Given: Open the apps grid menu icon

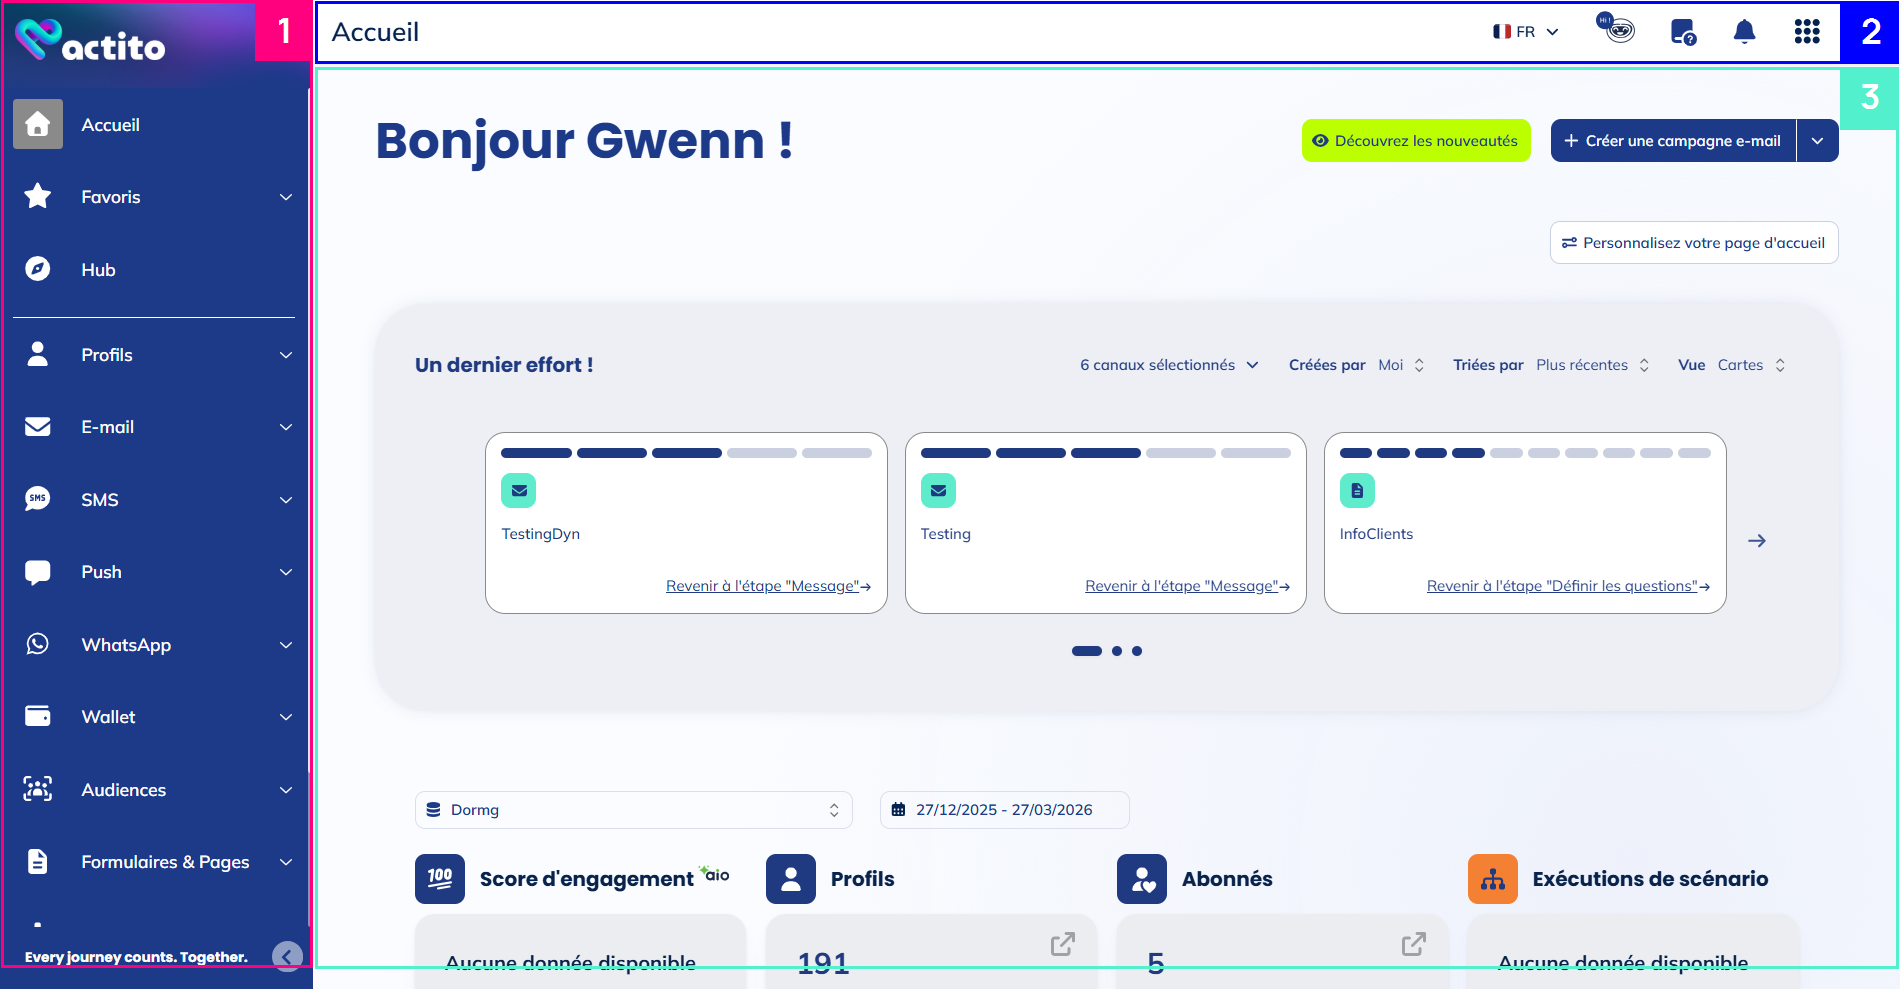Looking at the screenshot, I should tap(1806, 32).
